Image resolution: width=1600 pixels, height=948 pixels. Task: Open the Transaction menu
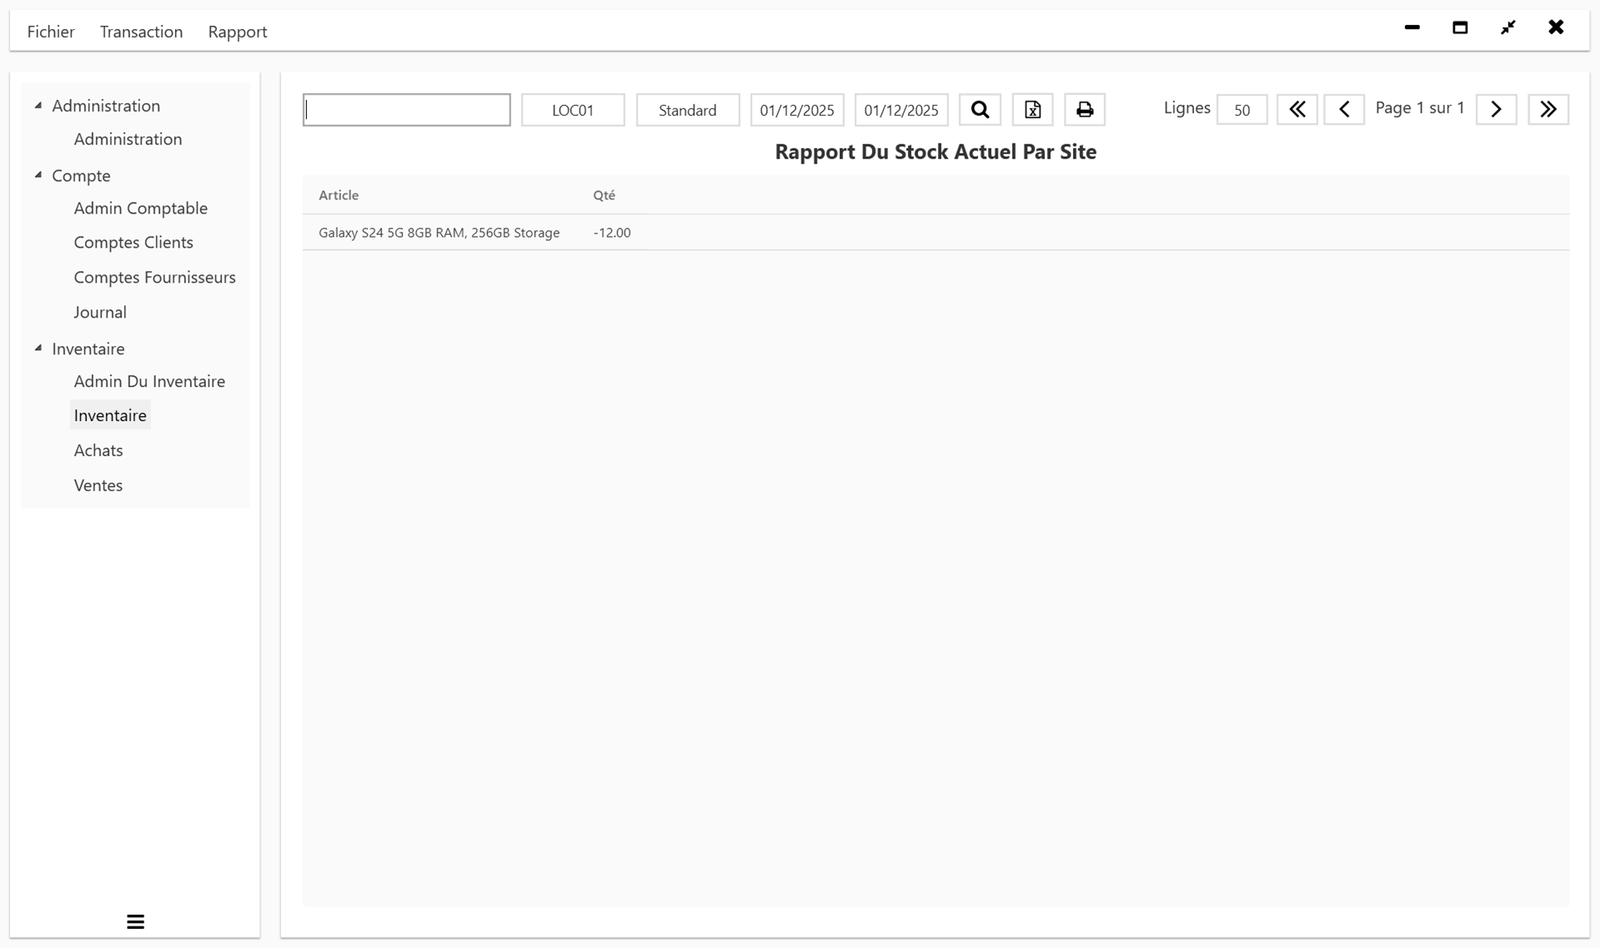coord(140,31)
